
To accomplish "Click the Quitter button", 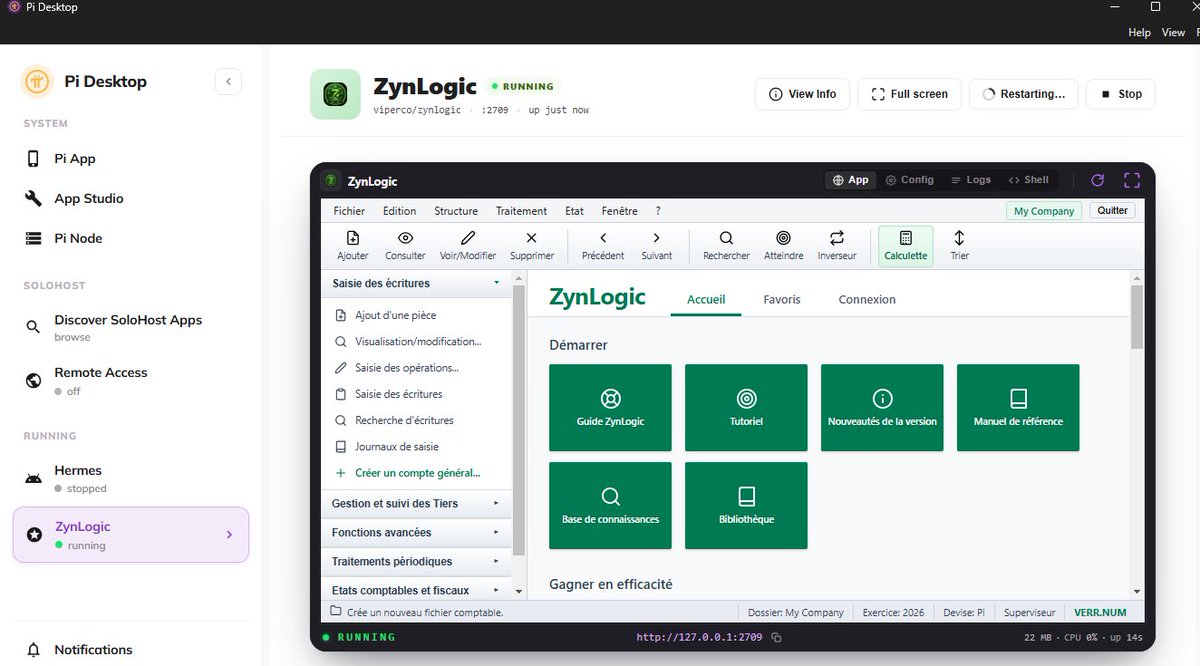I will 1112,211.
